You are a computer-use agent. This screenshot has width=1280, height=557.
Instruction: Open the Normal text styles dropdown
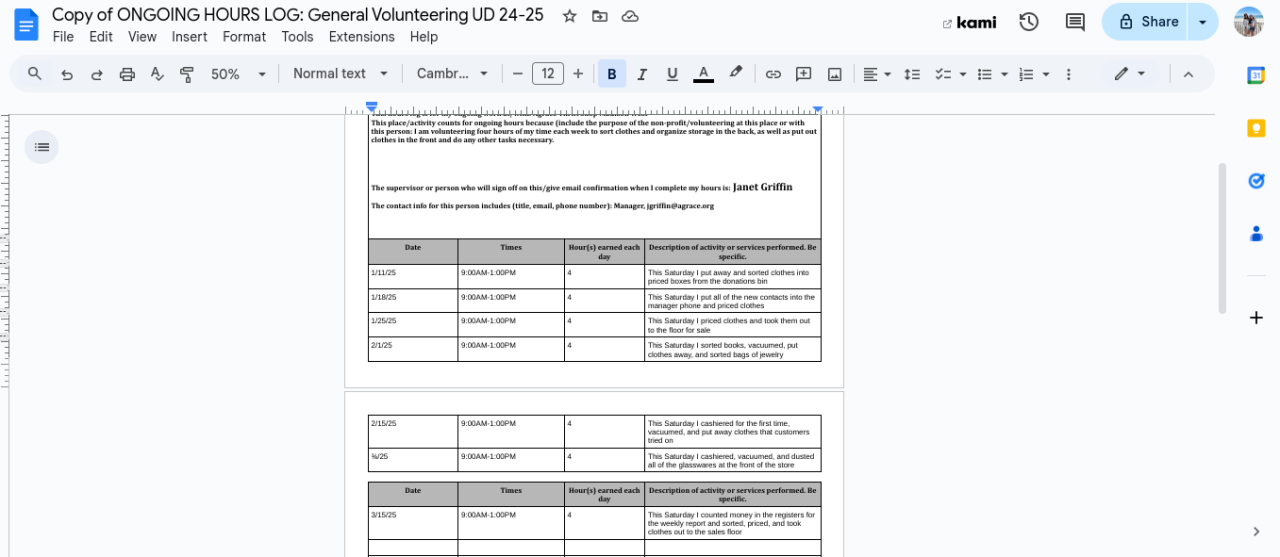340,74
